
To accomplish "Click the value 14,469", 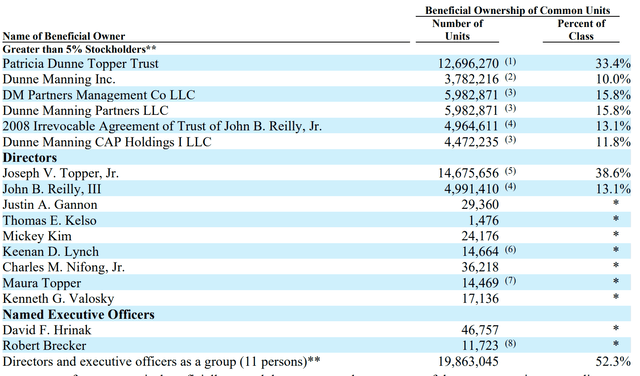I will 480,283.
